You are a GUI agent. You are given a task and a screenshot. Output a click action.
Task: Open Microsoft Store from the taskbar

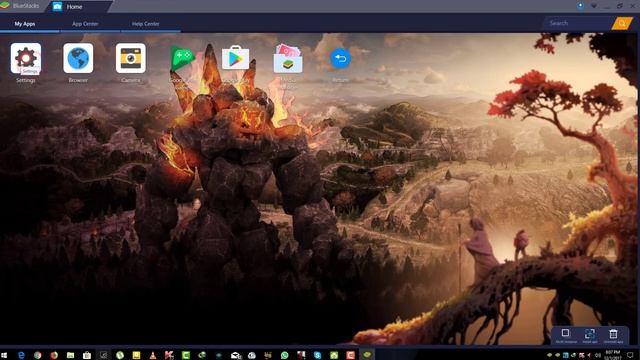point(87,356)
